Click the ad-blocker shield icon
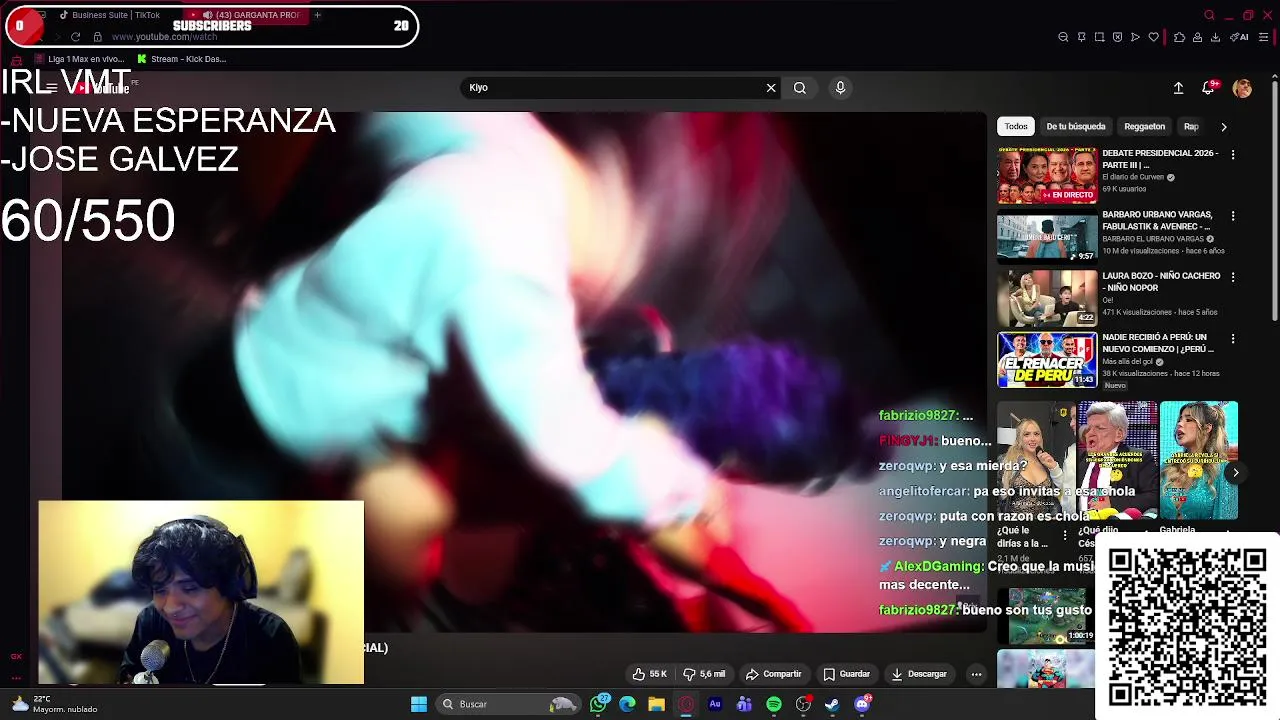This screenshot has width=1280, height=720. [1117, 37]
